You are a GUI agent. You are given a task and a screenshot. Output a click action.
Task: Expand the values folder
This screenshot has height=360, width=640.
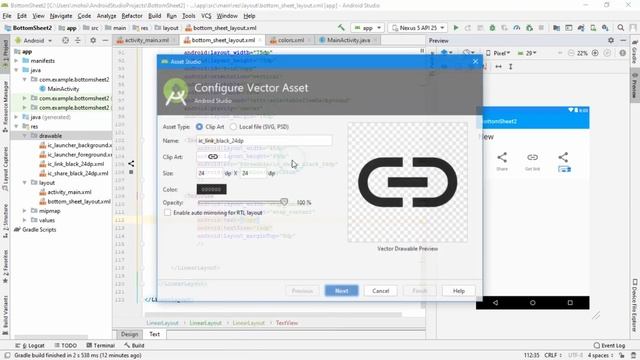[25, 220]
